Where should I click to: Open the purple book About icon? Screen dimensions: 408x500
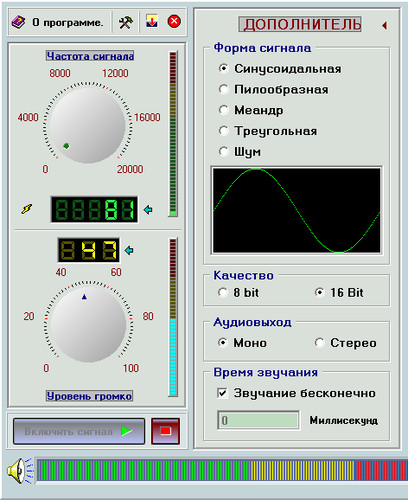click(19, 23)
